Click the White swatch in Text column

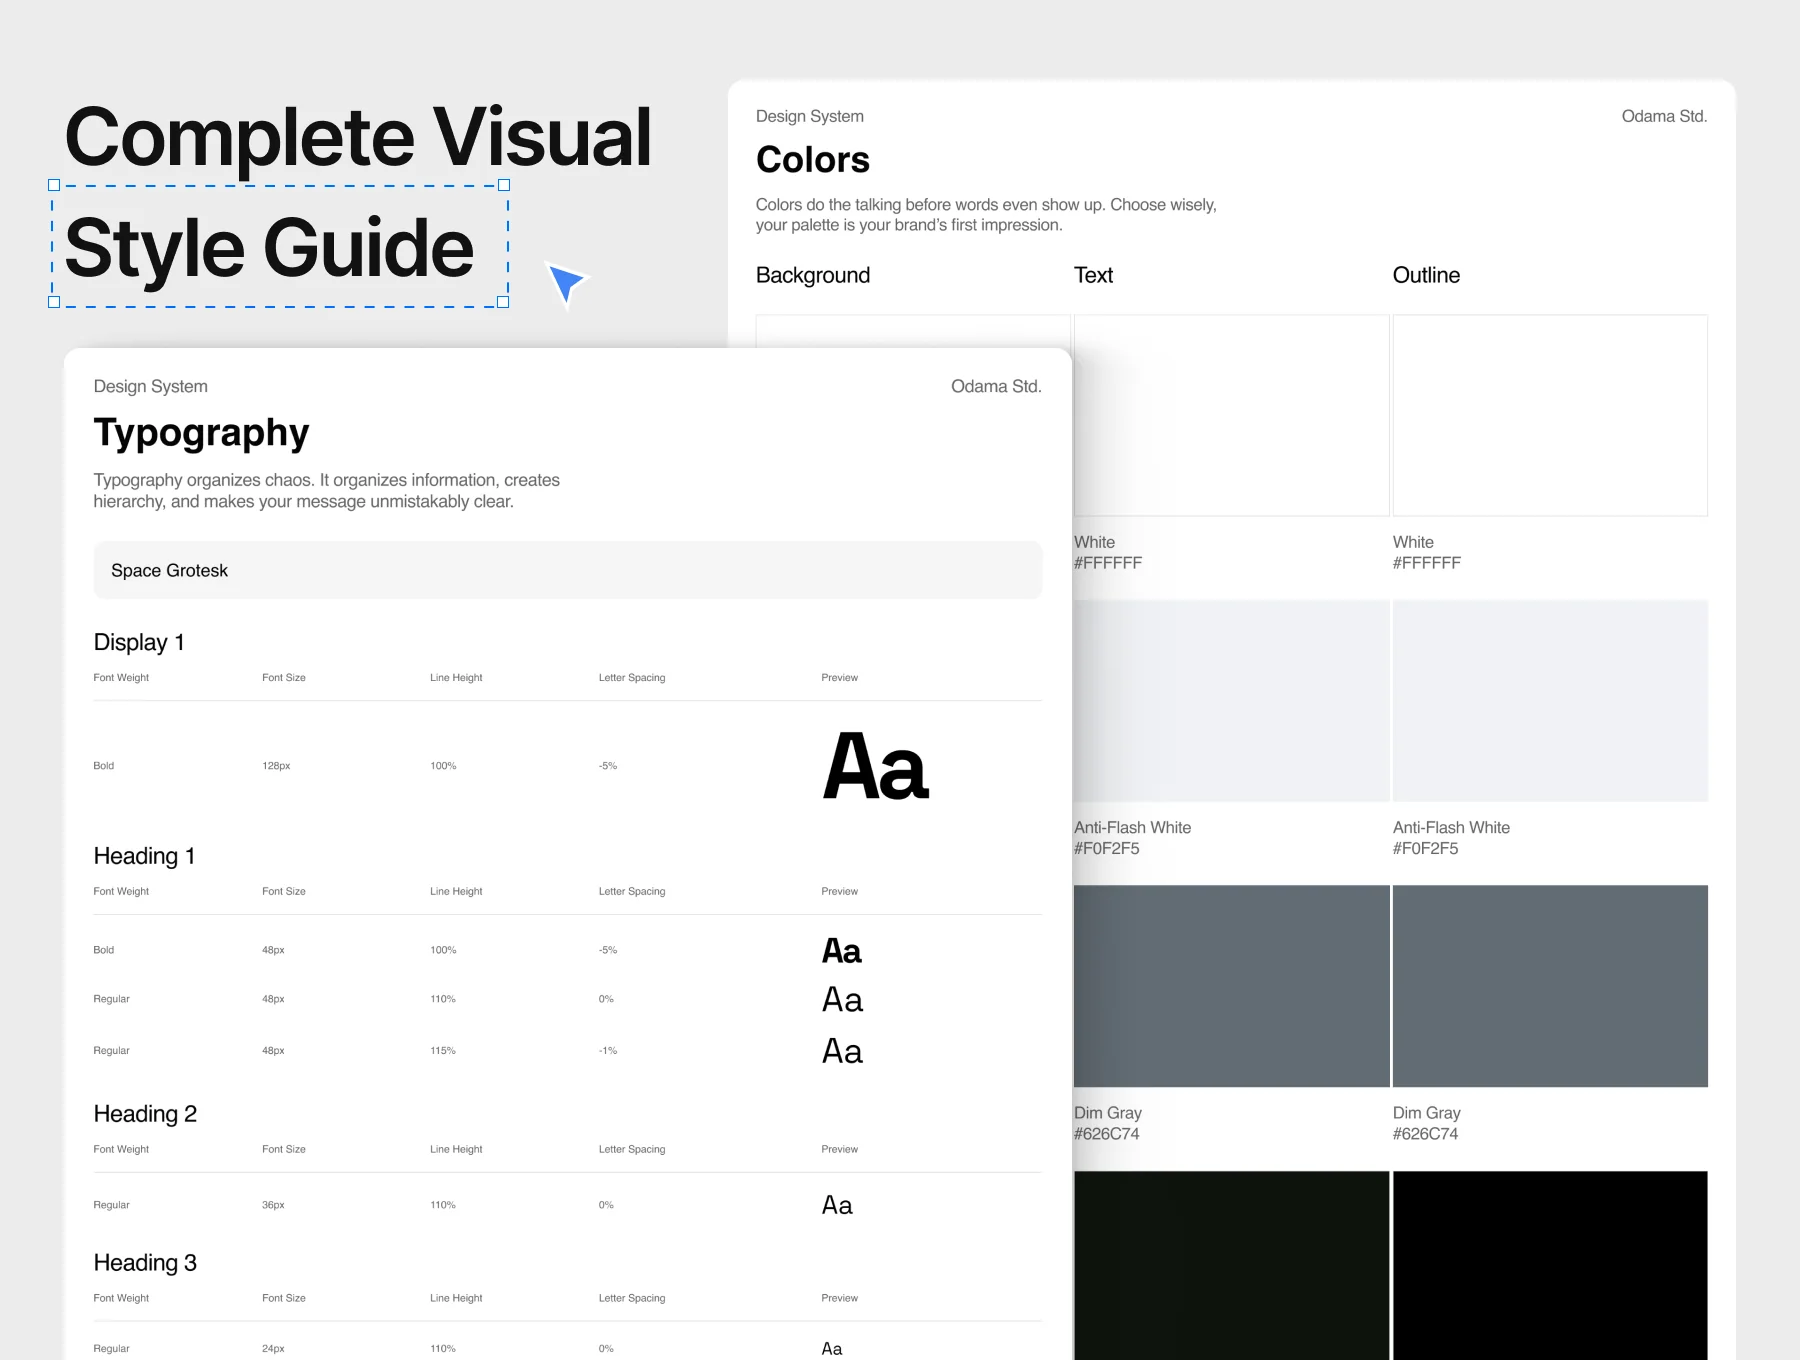point(1231,415)
